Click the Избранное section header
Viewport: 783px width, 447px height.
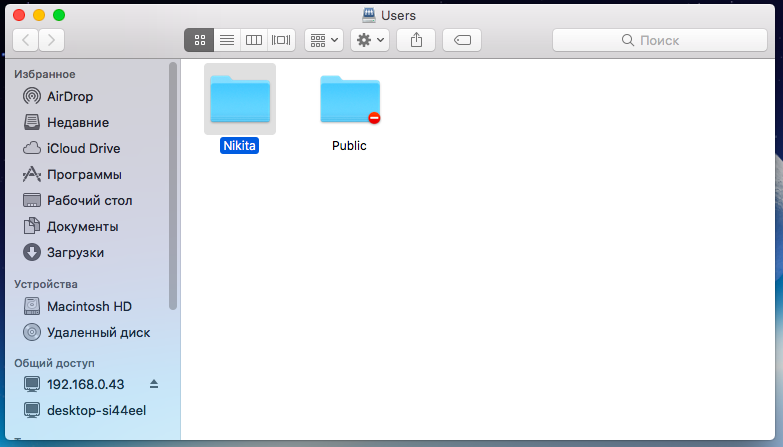44,74
